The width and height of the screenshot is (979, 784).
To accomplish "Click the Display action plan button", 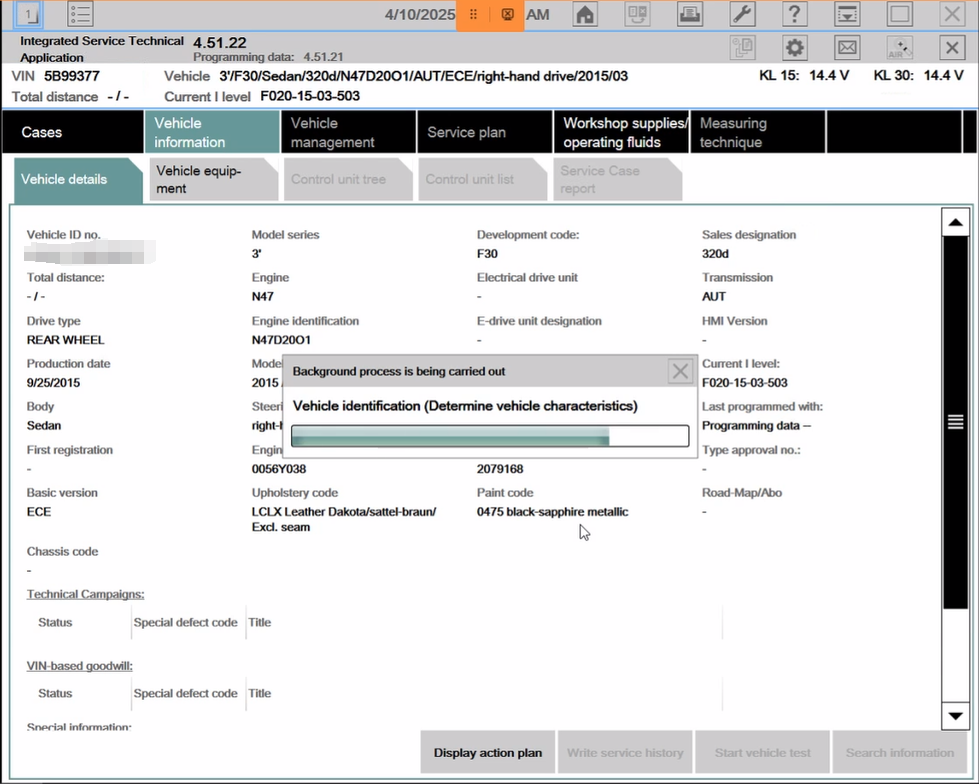I will coord(488,753).
